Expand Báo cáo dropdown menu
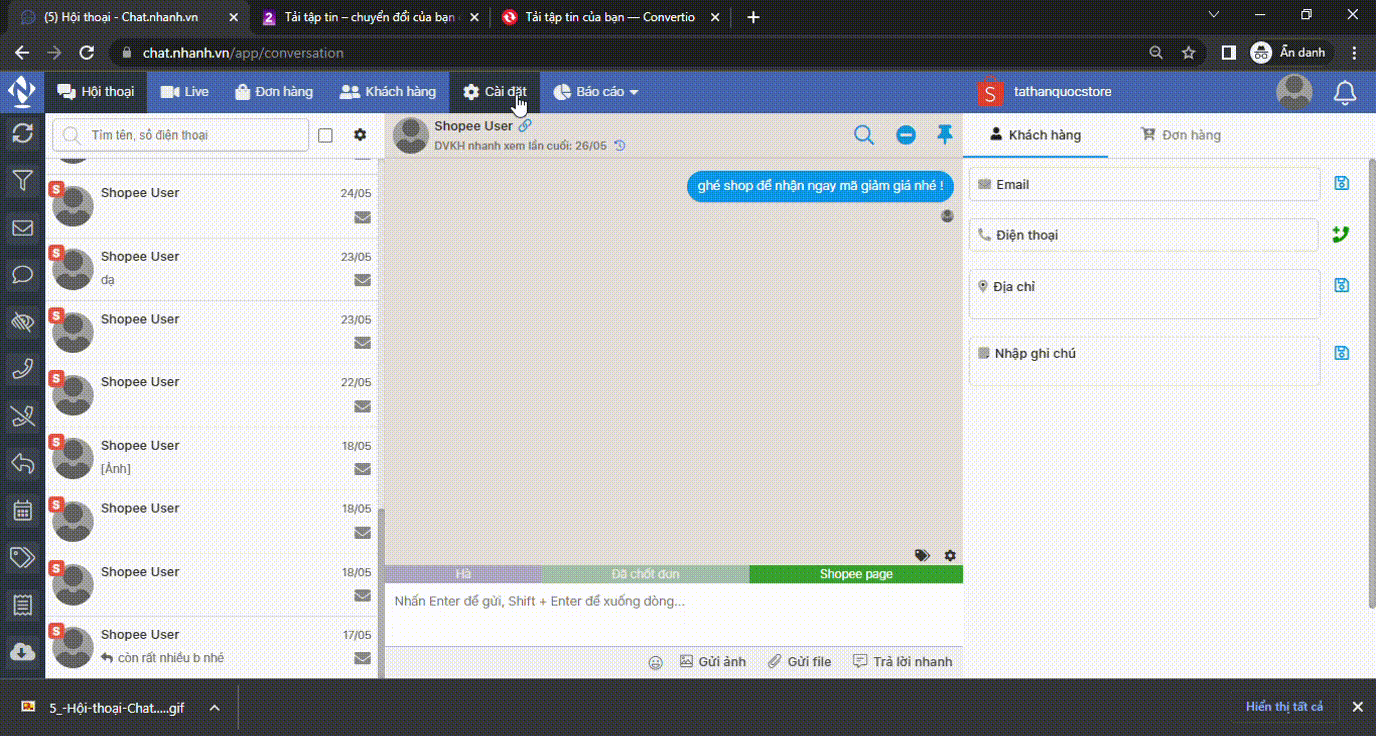Screen dimensions: 1376x736 pos(596,92)
